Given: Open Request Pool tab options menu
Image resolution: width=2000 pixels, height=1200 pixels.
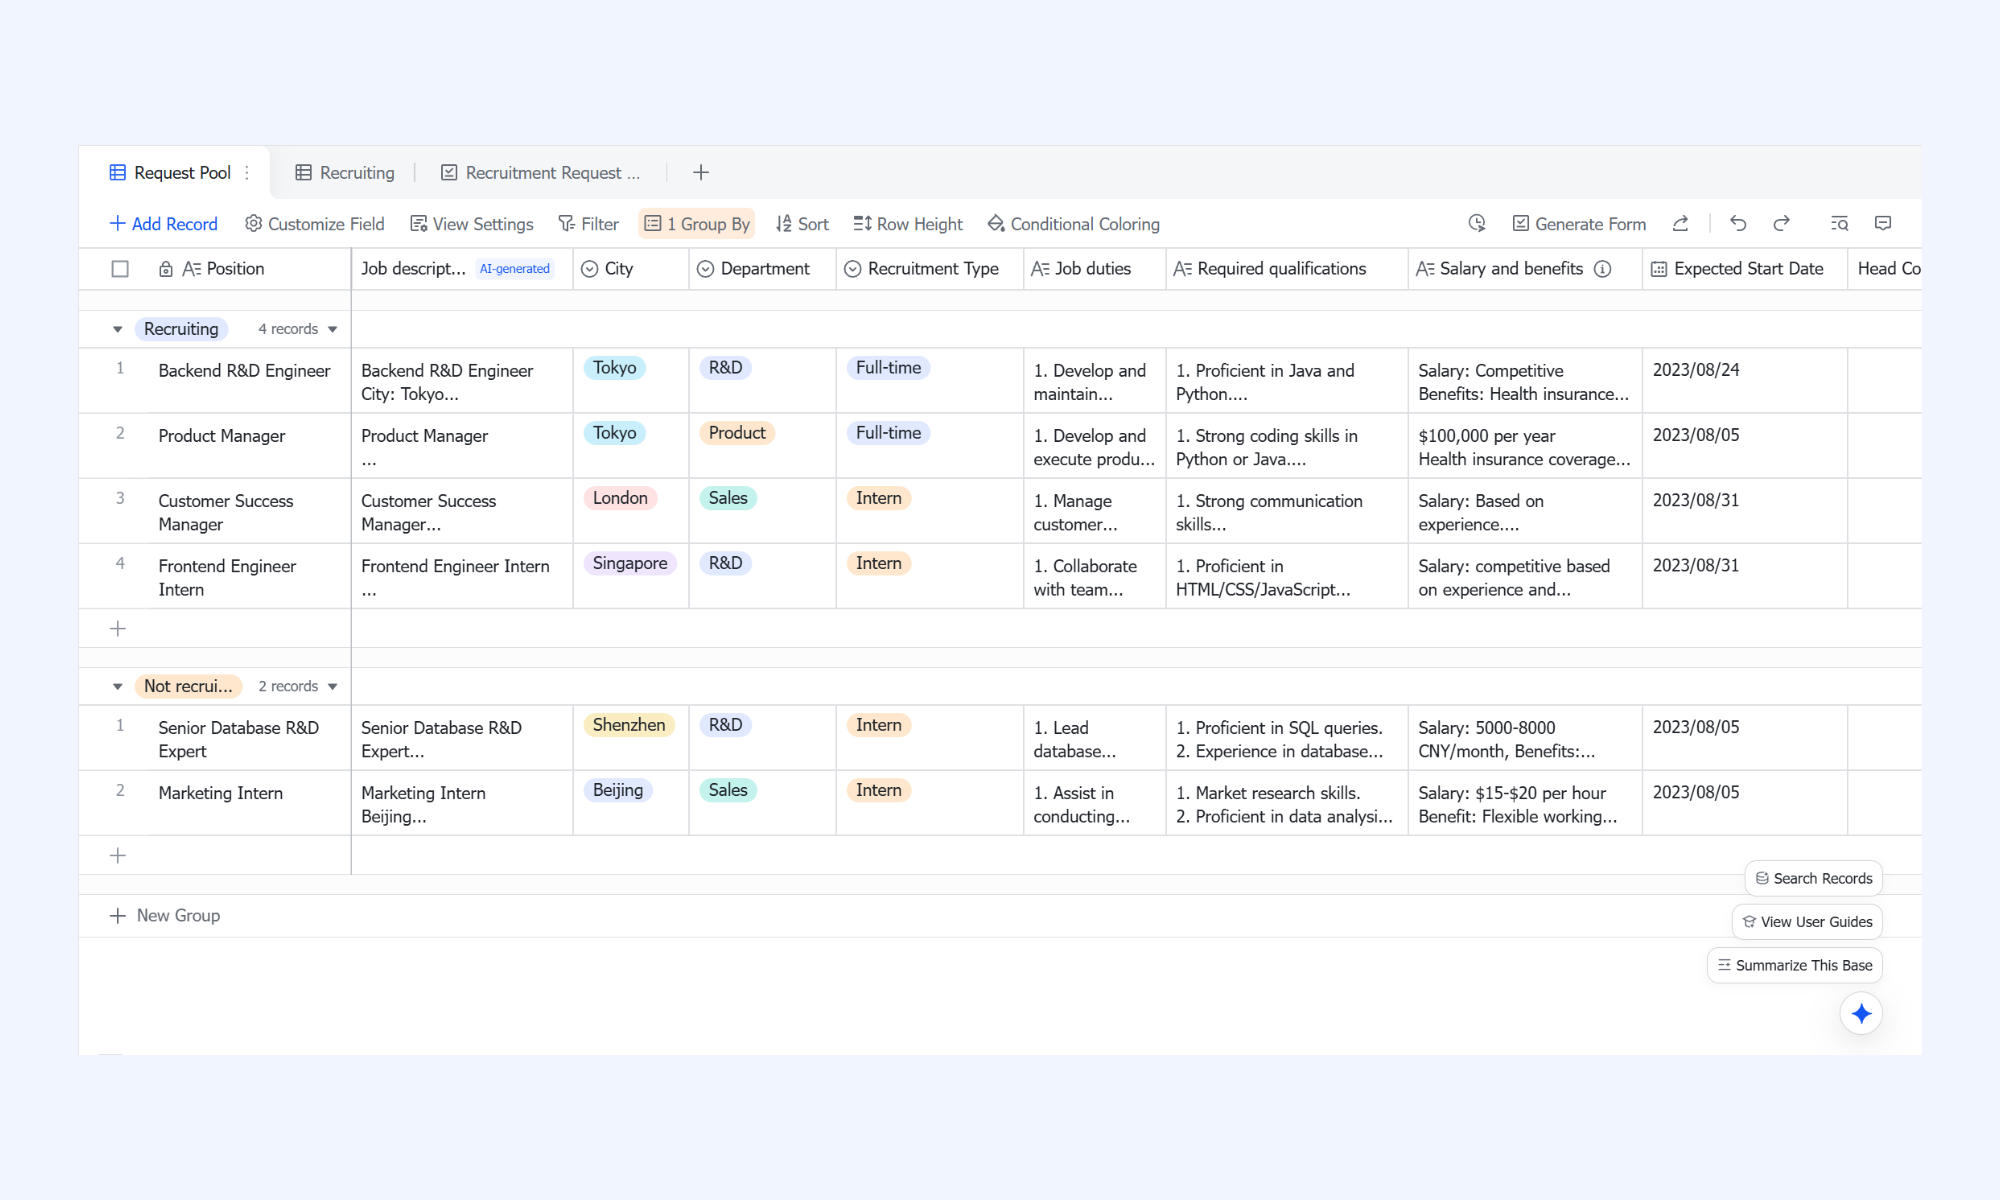Looking at the screenshot, I should [247, 173].
